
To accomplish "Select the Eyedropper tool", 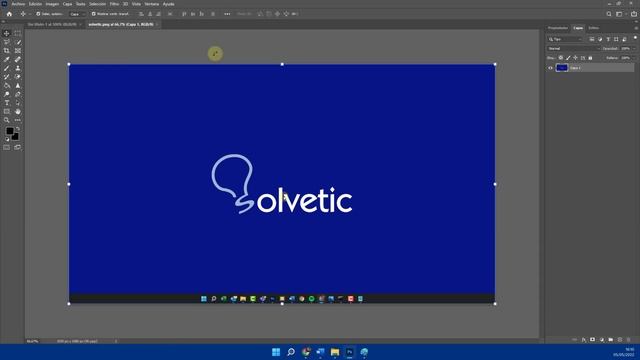I will pyautogui.click(x=7, y=60).
